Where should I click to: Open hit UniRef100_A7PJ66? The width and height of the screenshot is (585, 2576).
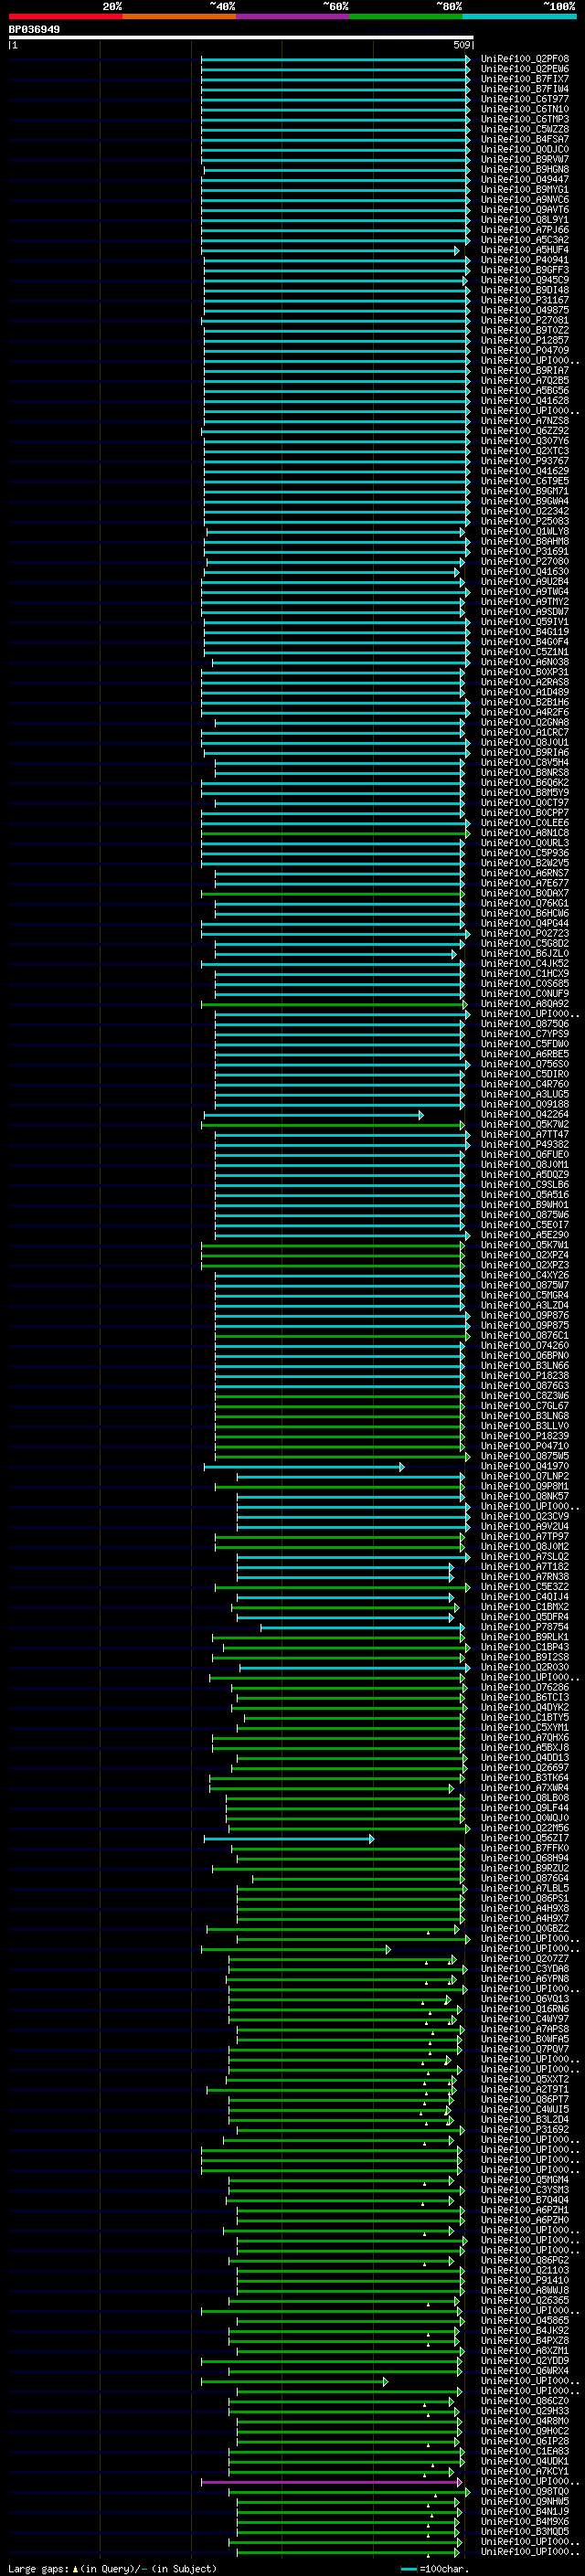click(x=525, y=230)
